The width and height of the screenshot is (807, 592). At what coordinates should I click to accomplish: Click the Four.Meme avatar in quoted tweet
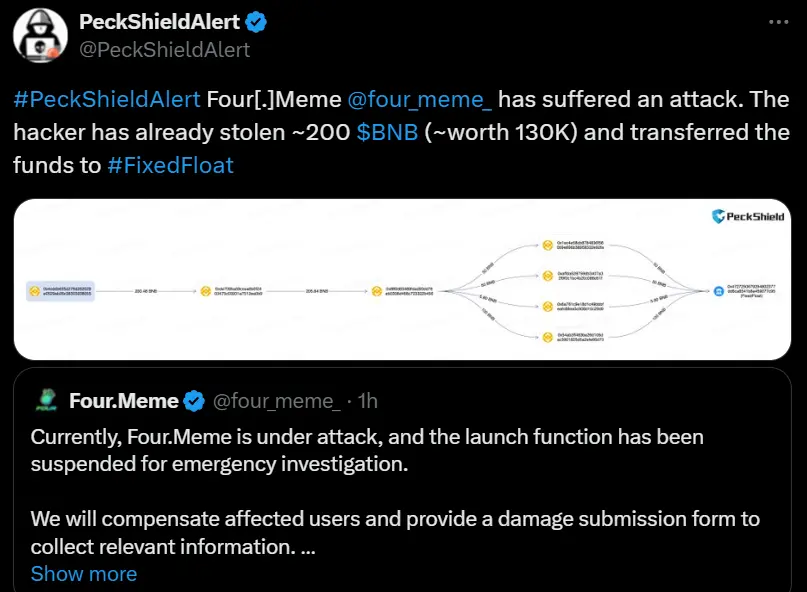click(45, 401)
